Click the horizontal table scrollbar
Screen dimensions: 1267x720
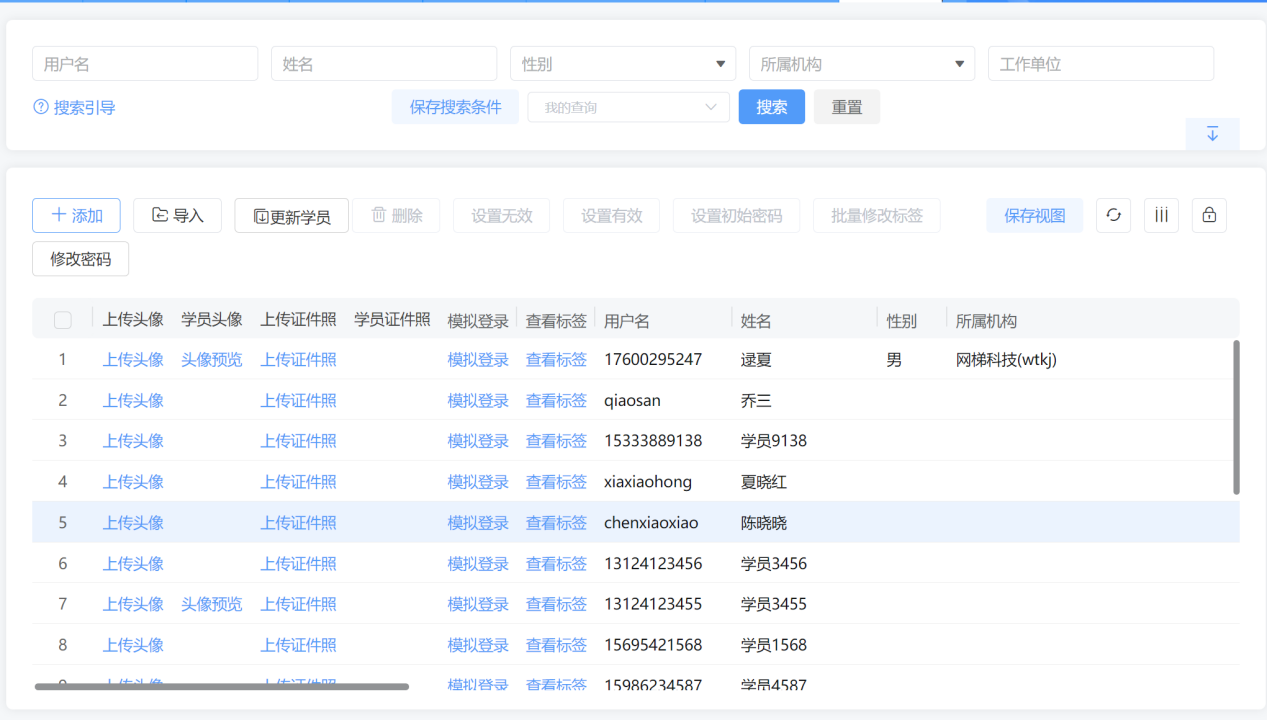point(222,686)
